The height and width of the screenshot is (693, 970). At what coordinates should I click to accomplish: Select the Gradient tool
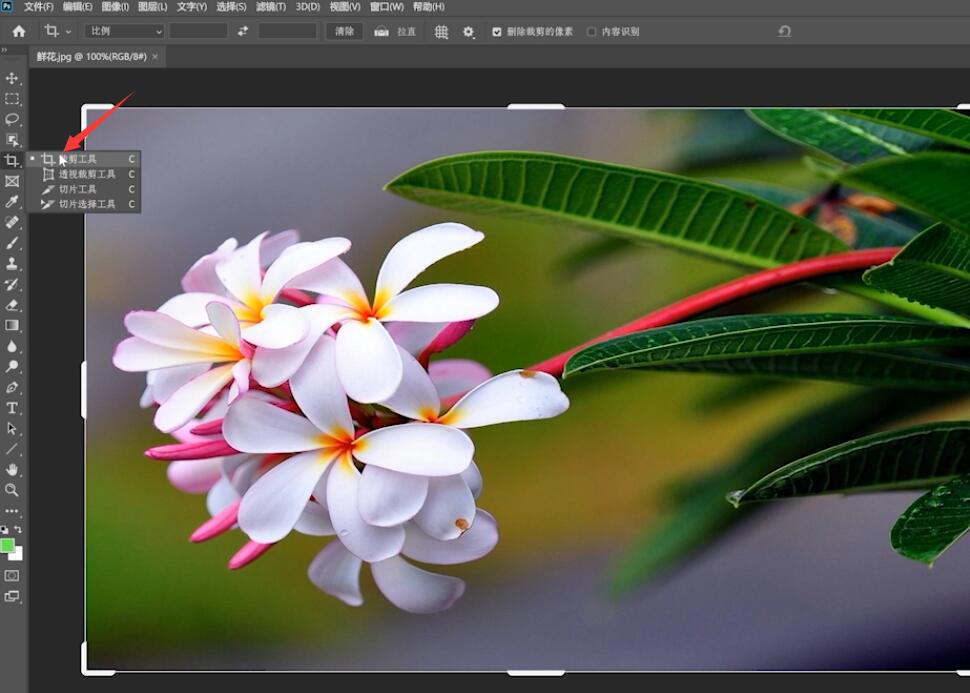(12, 325)
